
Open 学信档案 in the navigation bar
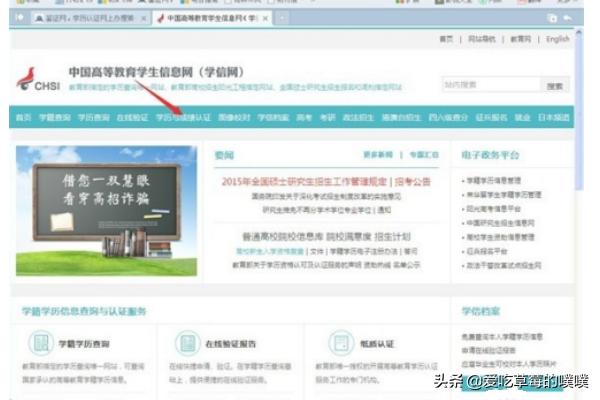tap(273, 117)
